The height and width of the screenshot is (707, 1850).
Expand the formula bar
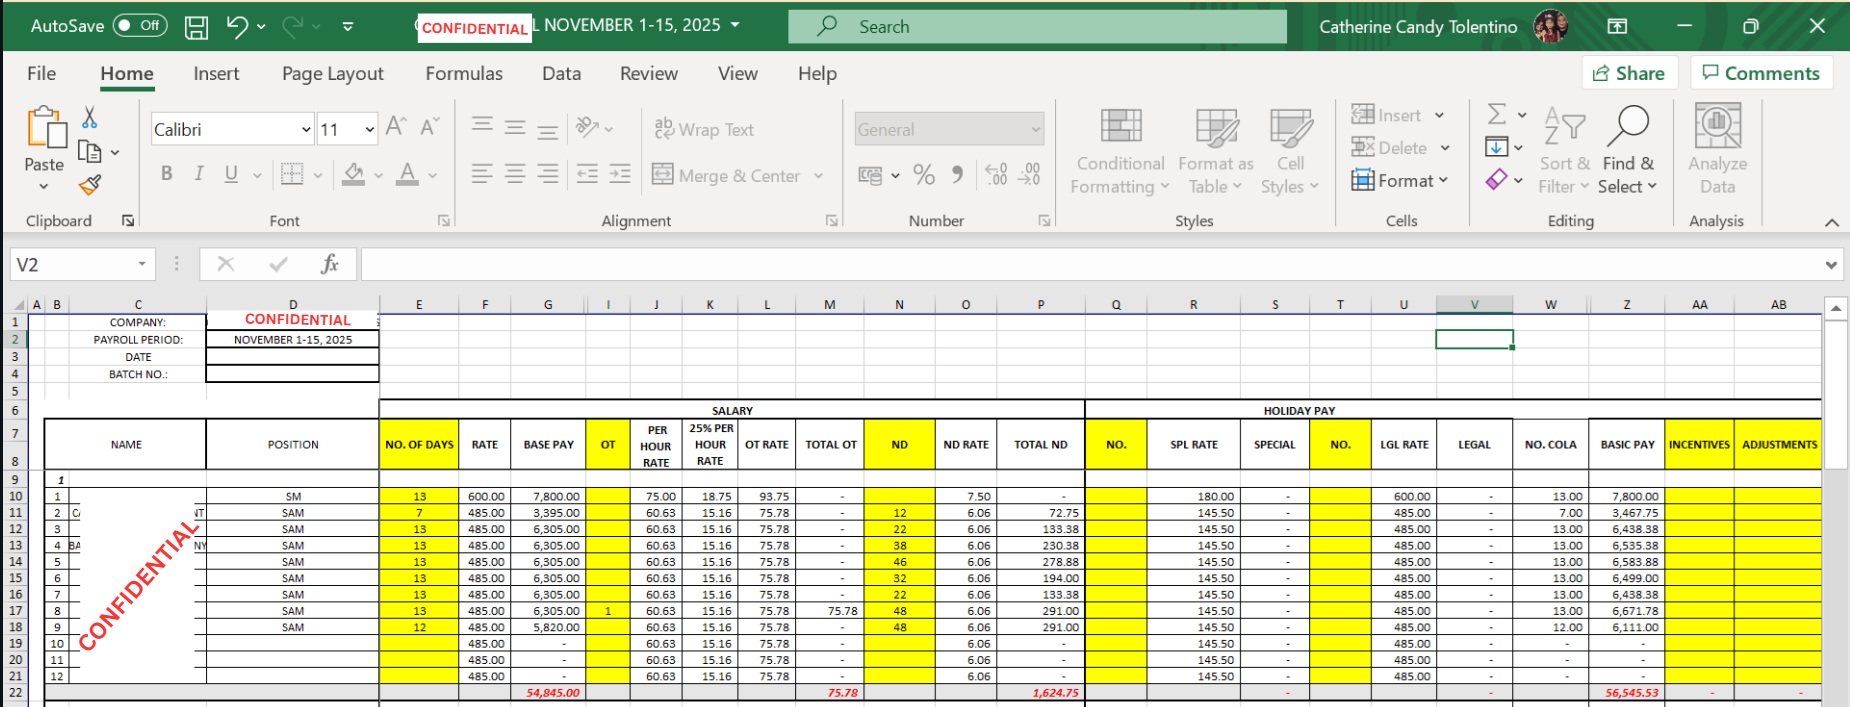click(x=1831, y=265)
